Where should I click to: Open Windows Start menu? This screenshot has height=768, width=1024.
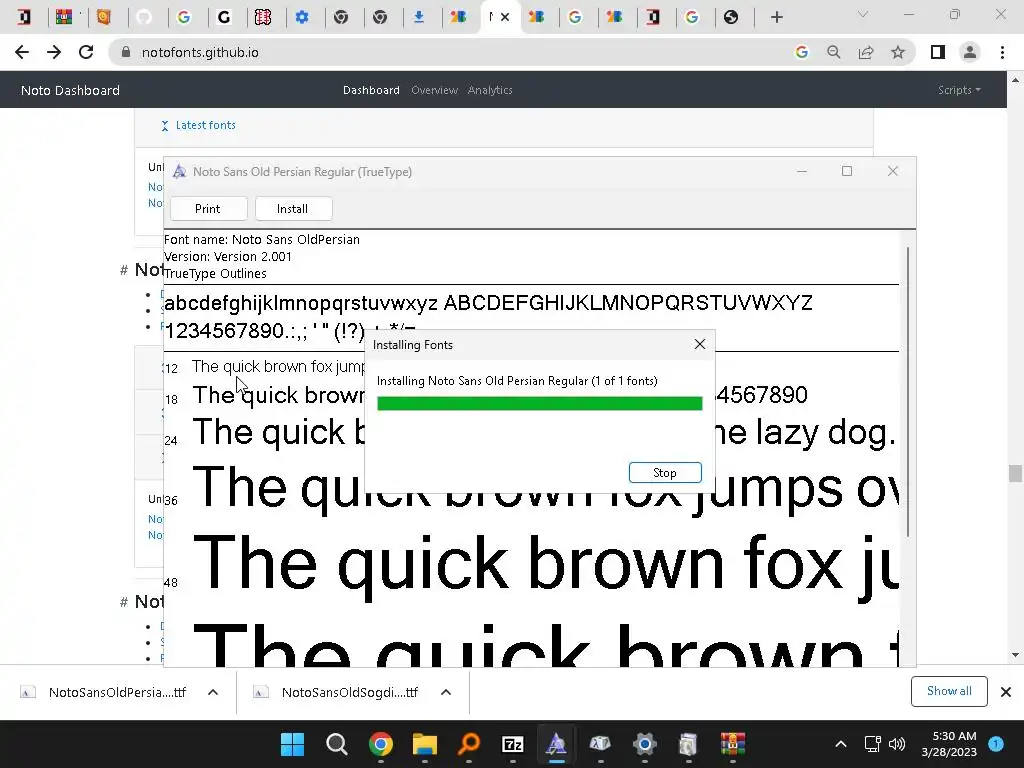293,744
